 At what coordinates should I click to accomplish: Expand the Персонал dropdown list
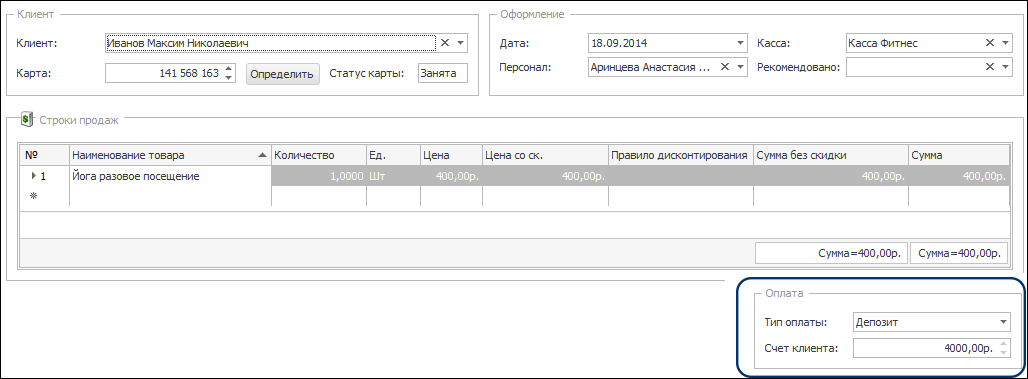pyautogui.click(x=740, y=67)
